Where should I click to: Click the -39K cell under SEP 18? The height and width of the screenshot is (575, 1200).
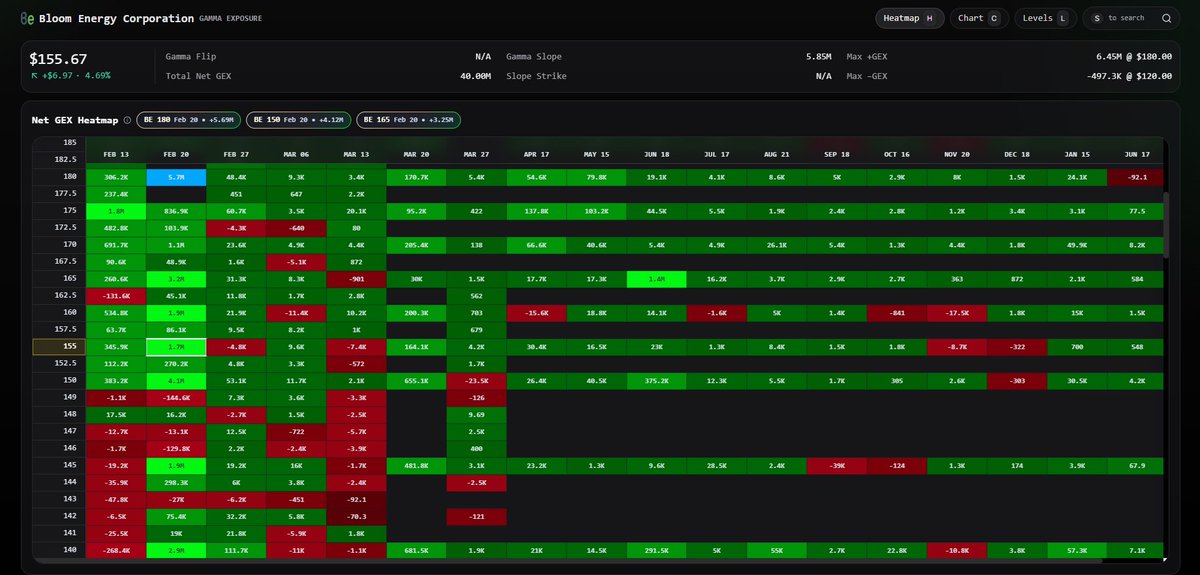(x=836, y=465)
